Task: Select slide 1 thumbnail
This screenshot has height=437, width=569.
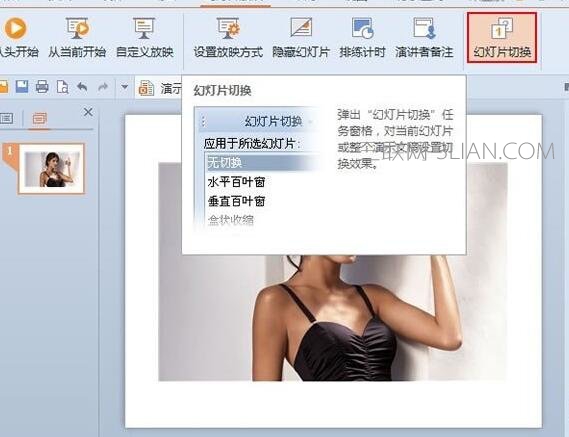Action: coord(52,169)
